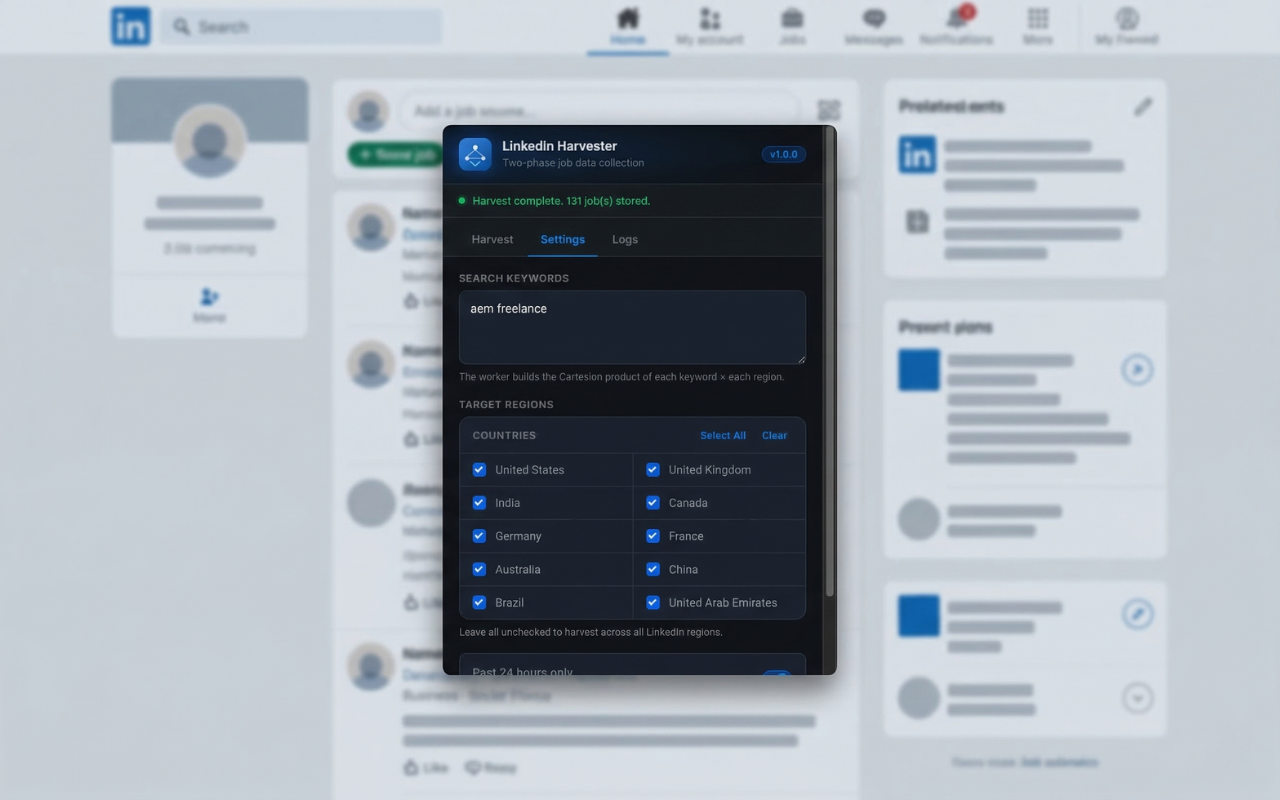Screen dimensions: 1280x800
Task: Click the document icon in top right sidebar card
Action: (917, 221)
